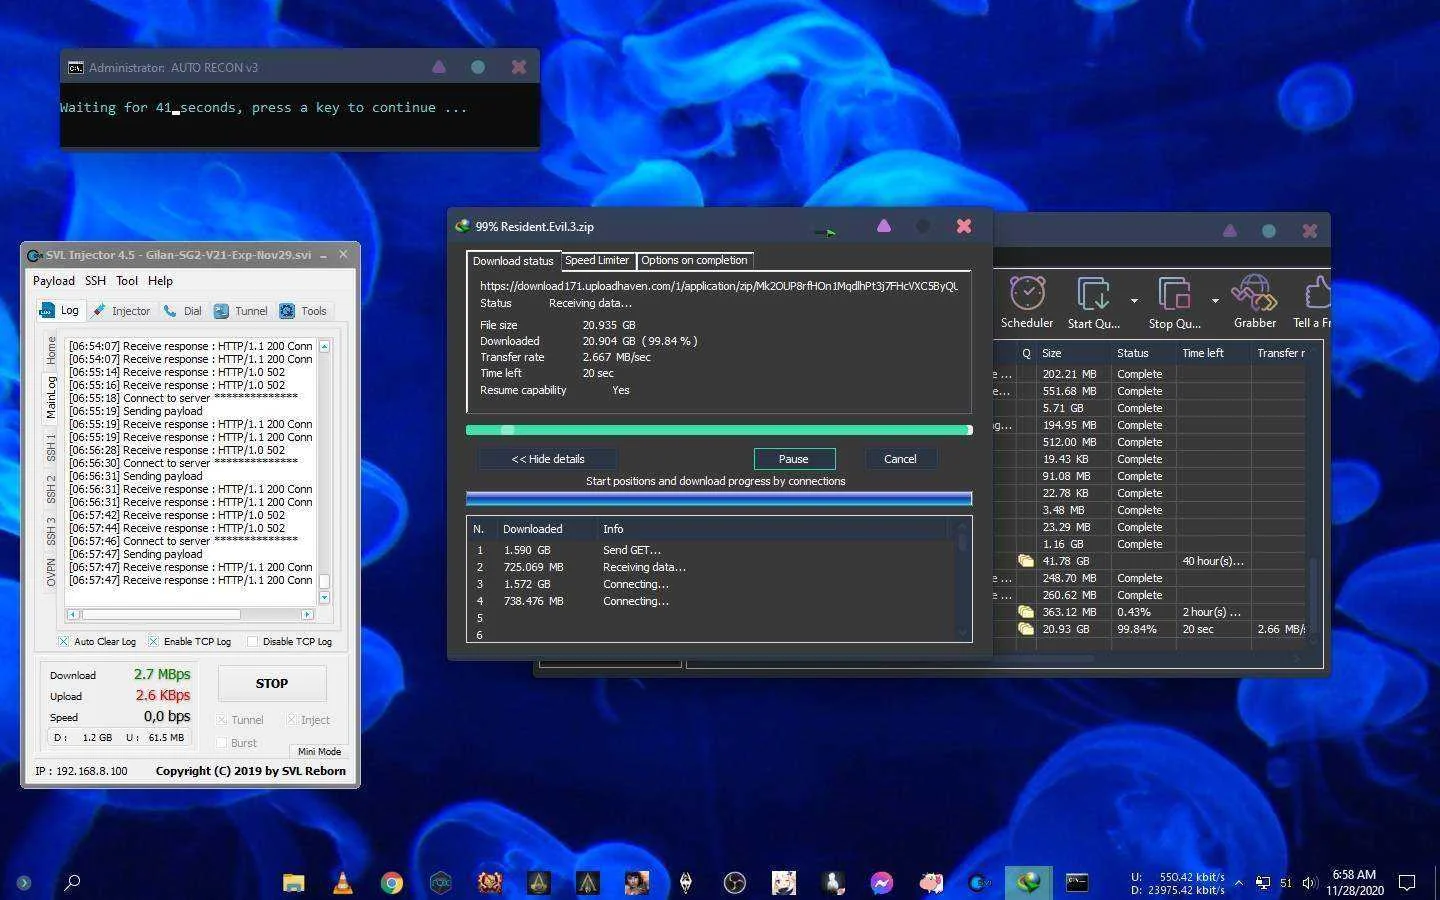The image size is (1440, 900).
Task: Toggle the Auto Clear Log checkbox
Action: 63,641
